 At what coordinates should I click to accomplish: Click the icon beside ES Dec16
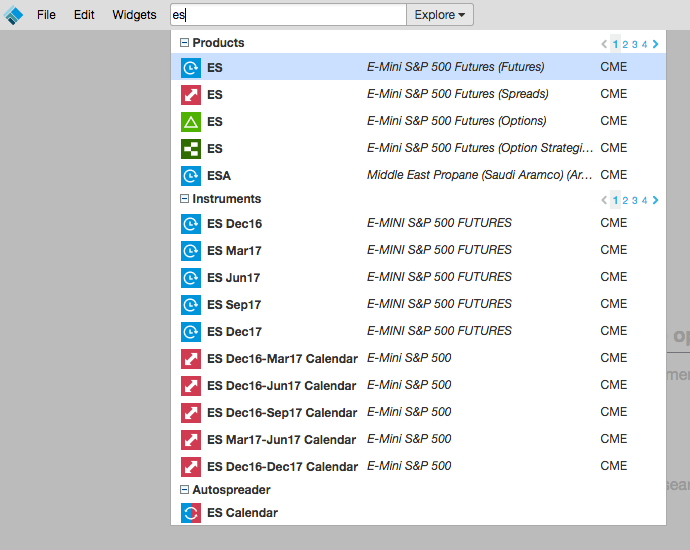(191, 224)
